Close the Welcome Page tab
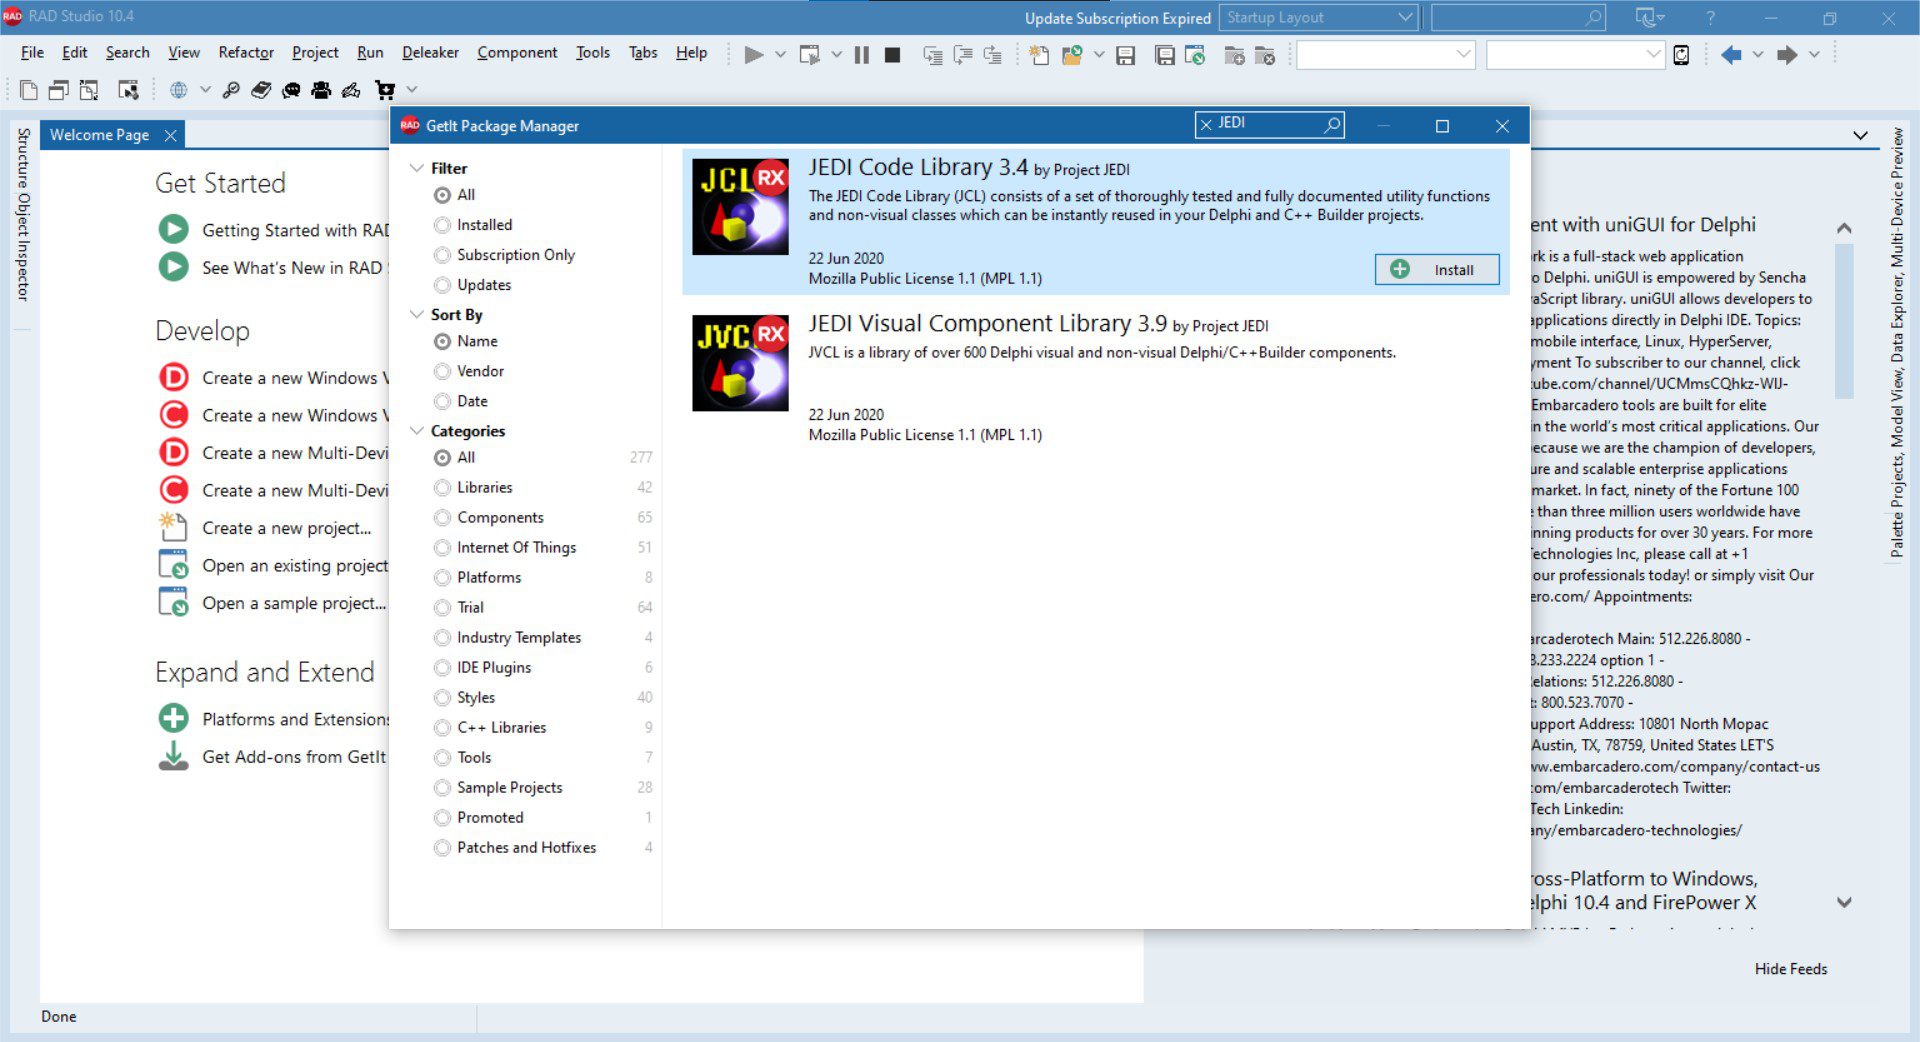1920x1042 pixels. click(x=171, y=135)
